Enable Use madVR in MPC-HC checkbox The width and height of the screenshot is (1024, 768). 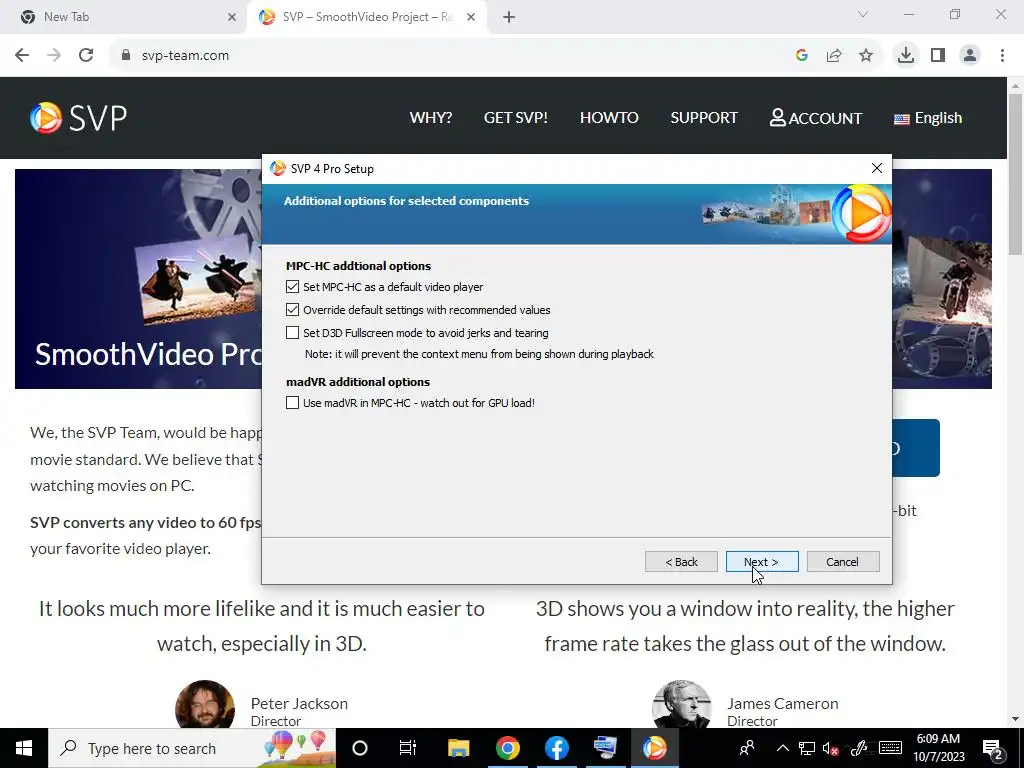pos(292,403)
